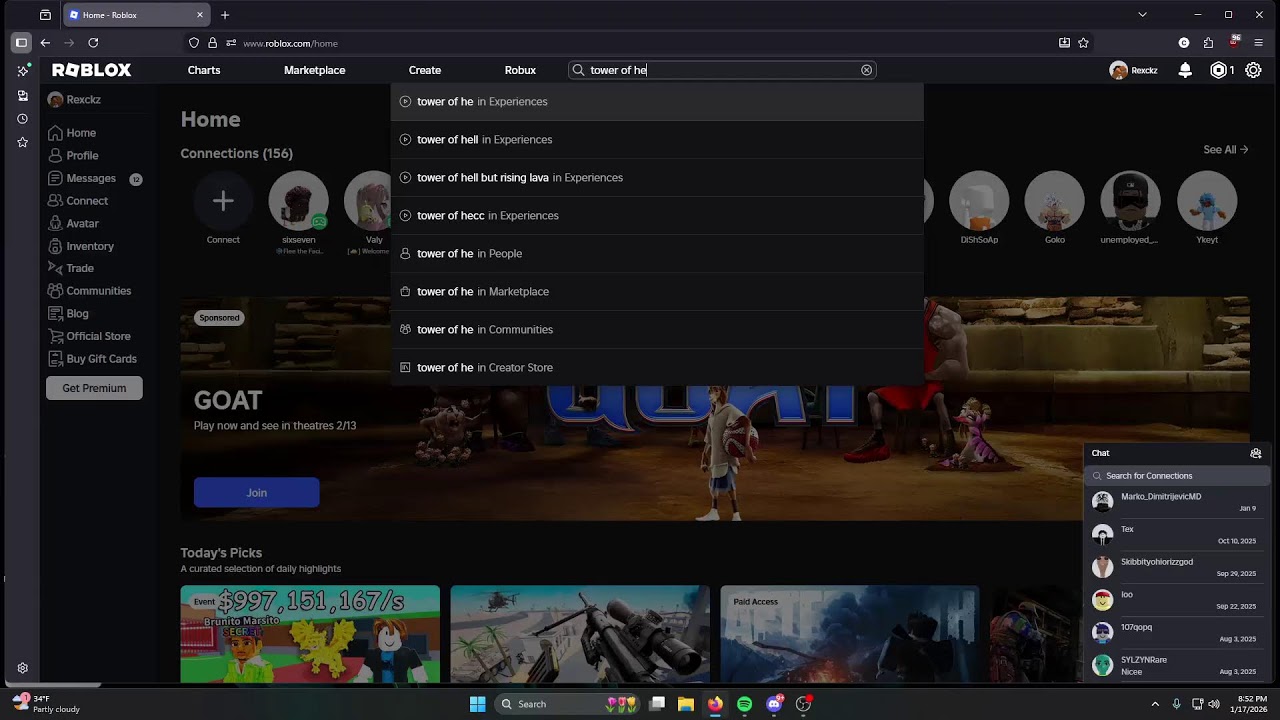Search 'tower of he' in Communities
The width and height of the screenshot is (1280, 720).
coord(657,329)
